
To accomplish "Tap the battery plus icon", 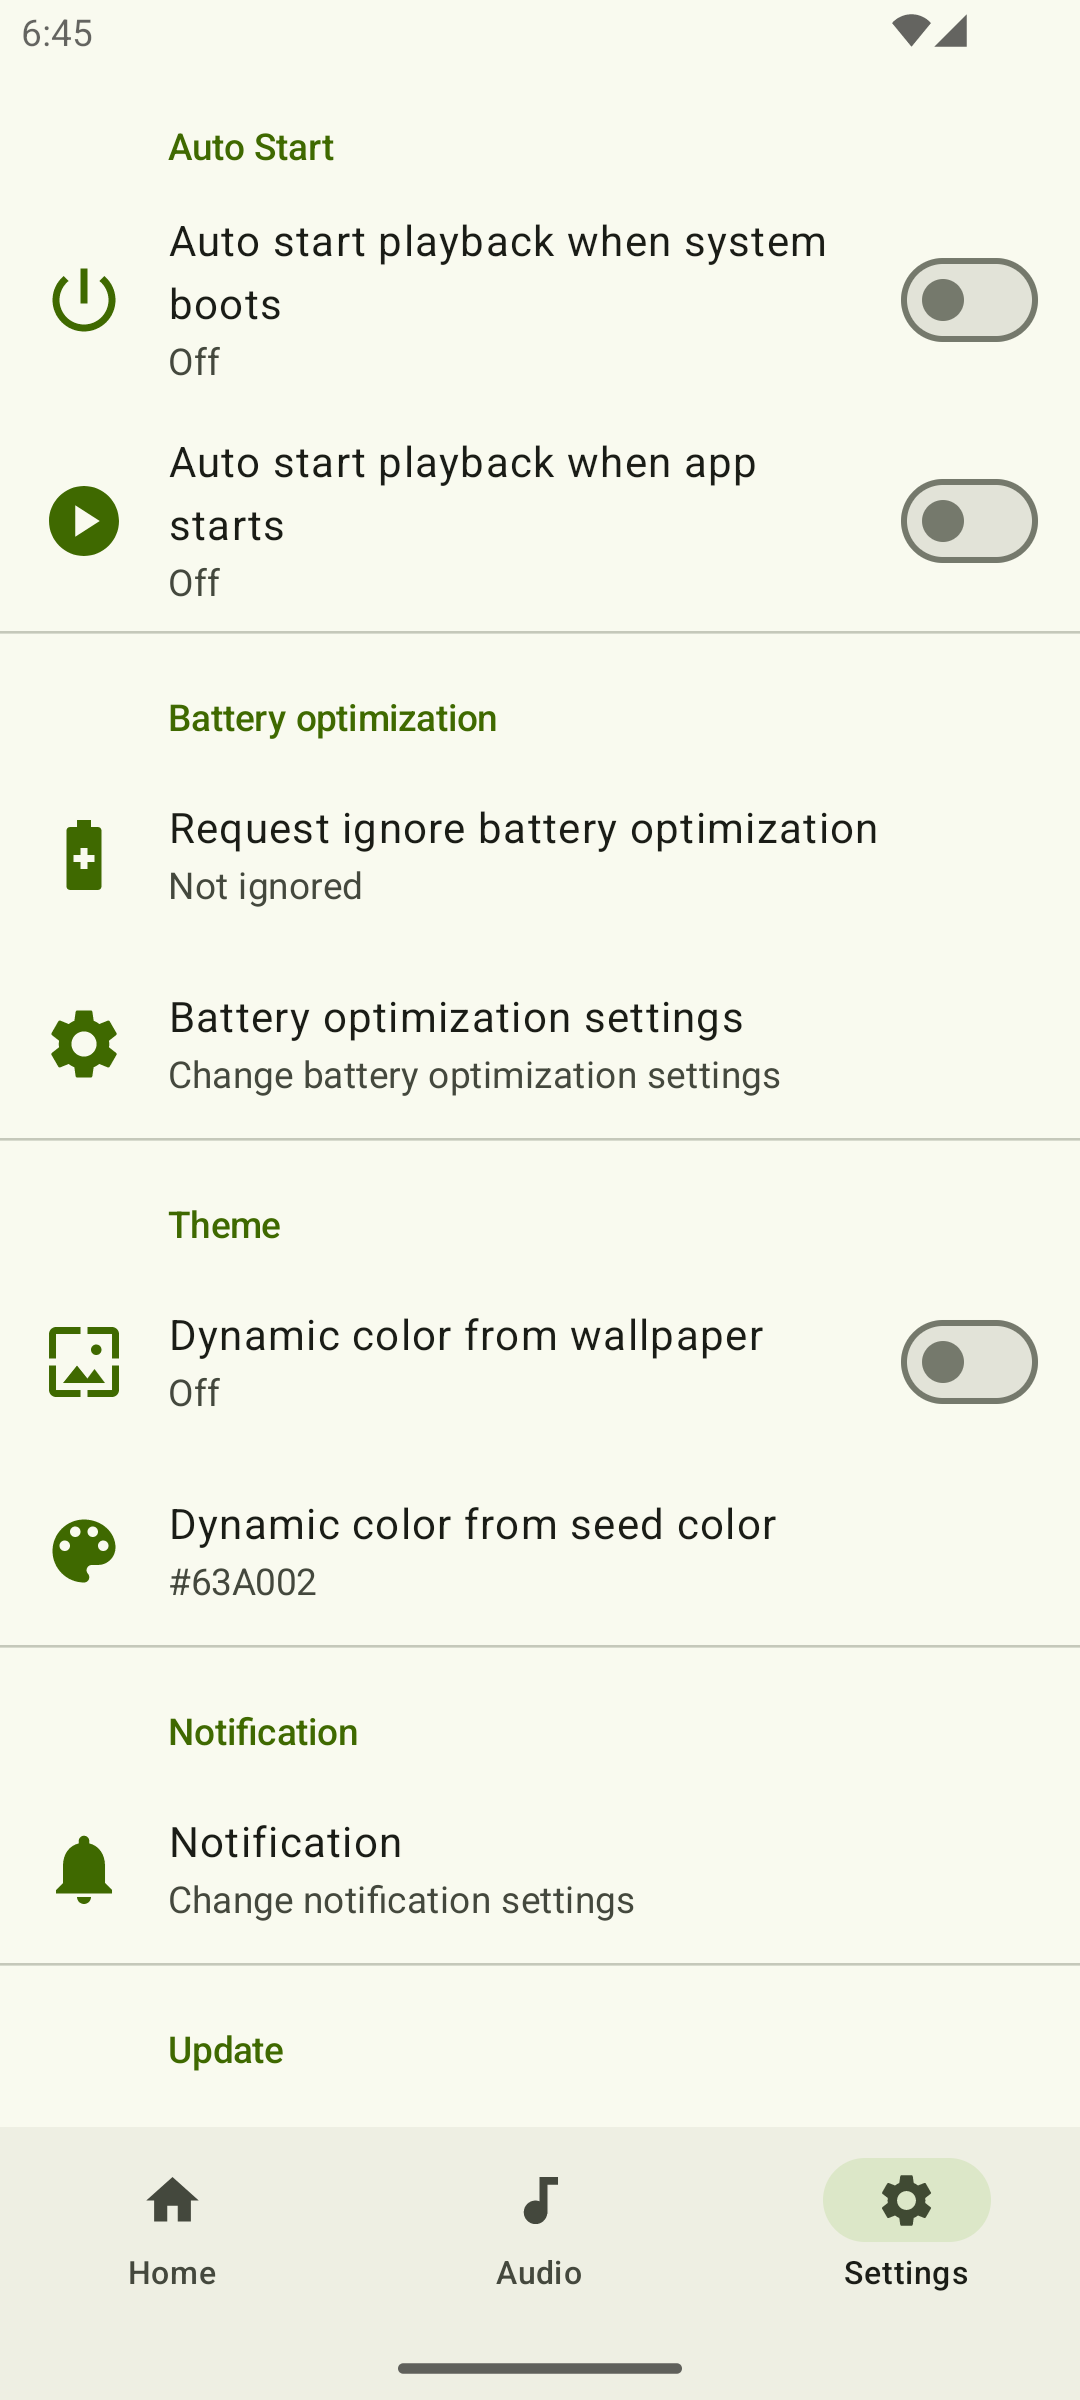I will pyautogui.click(x=84, y=855).
